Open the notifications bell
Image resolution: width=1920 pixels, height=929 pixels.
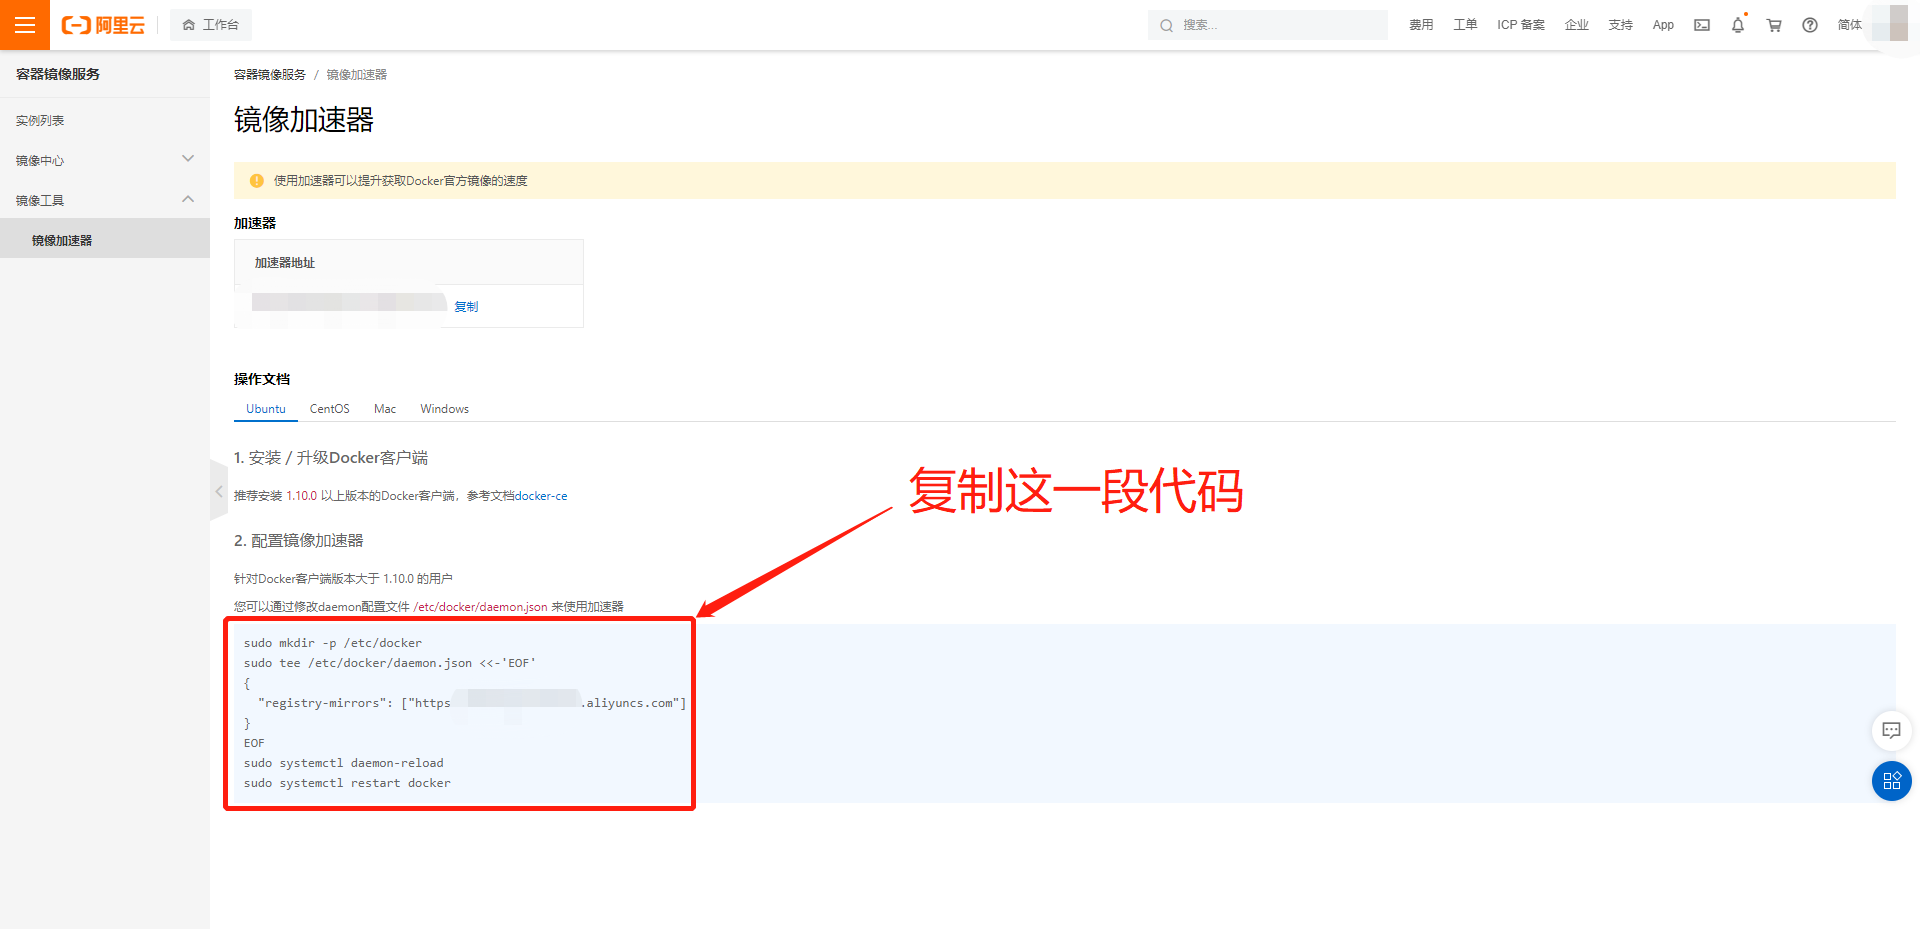[x=1738, y=25]
